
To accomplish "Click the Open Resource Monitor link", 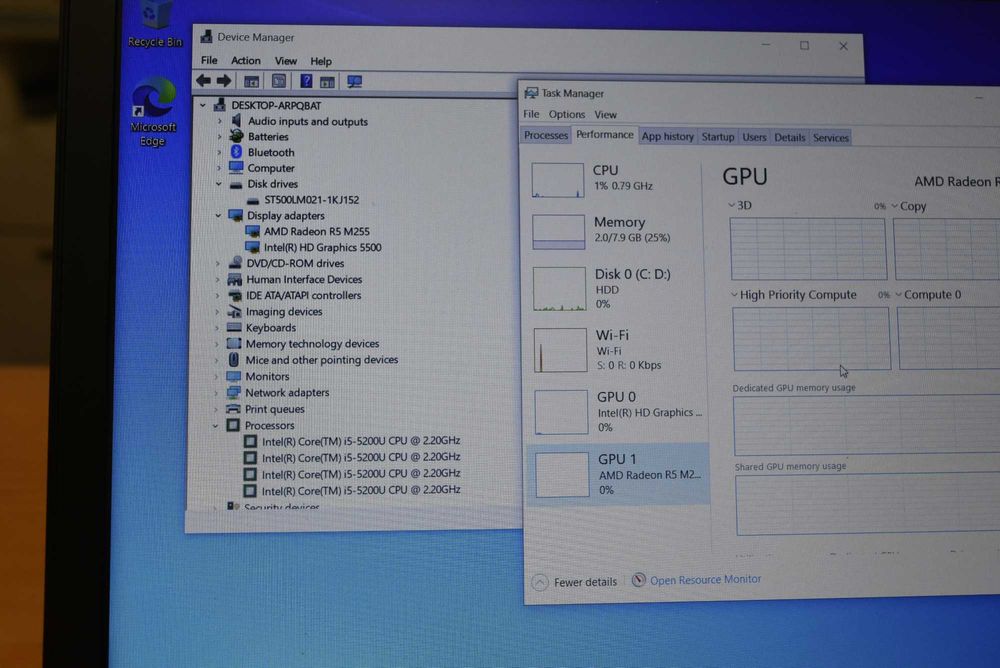I will coord(705,579).
